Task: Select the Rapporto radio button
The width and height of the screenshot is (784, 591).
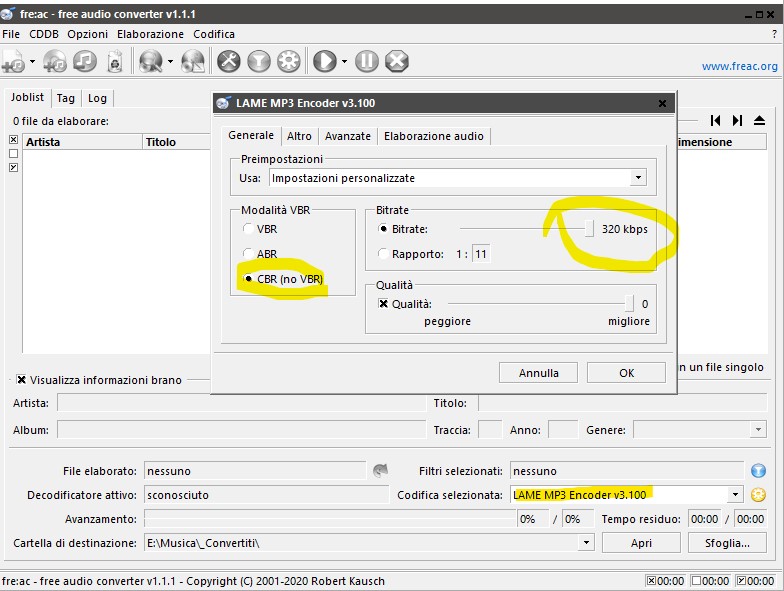Action: [x=383, y=254]
